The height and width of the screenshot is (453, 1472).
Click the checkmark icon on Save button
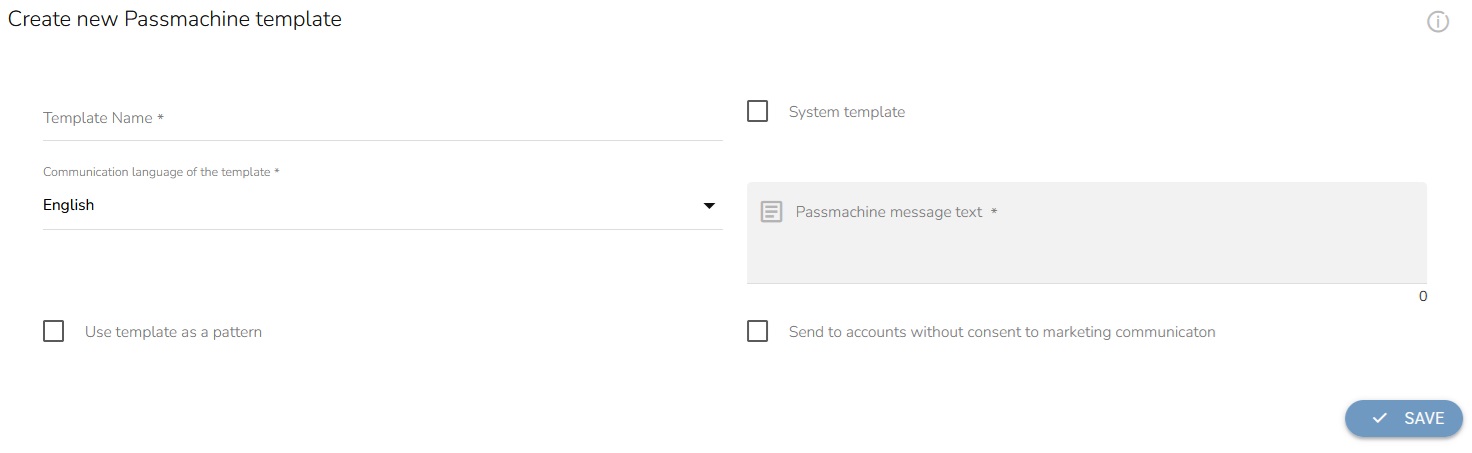1380,419
